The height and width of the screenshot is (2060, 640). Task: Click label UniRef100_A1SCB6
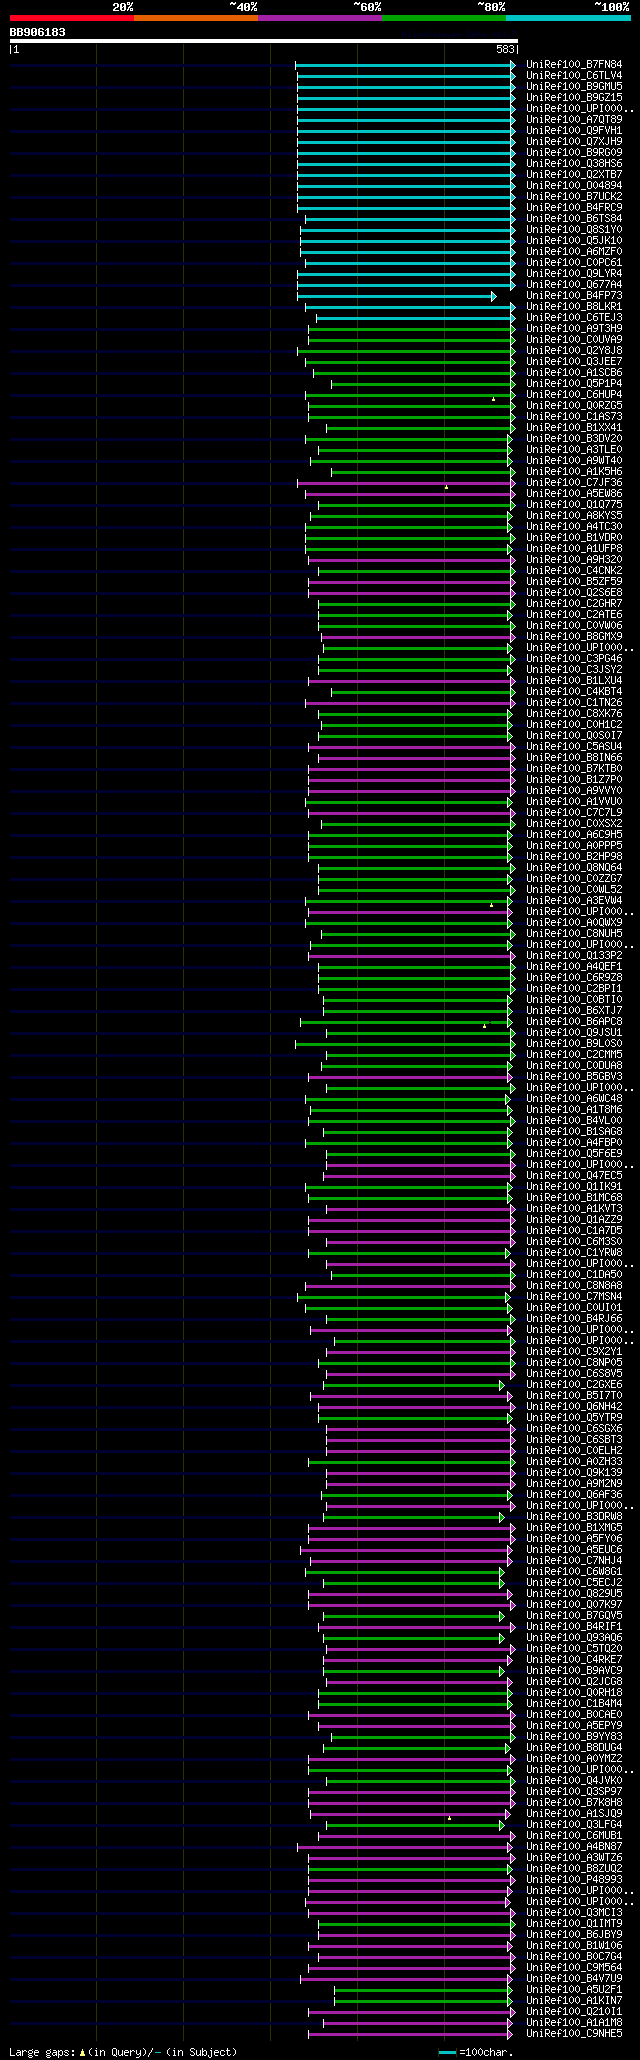[x=574, y=373]
